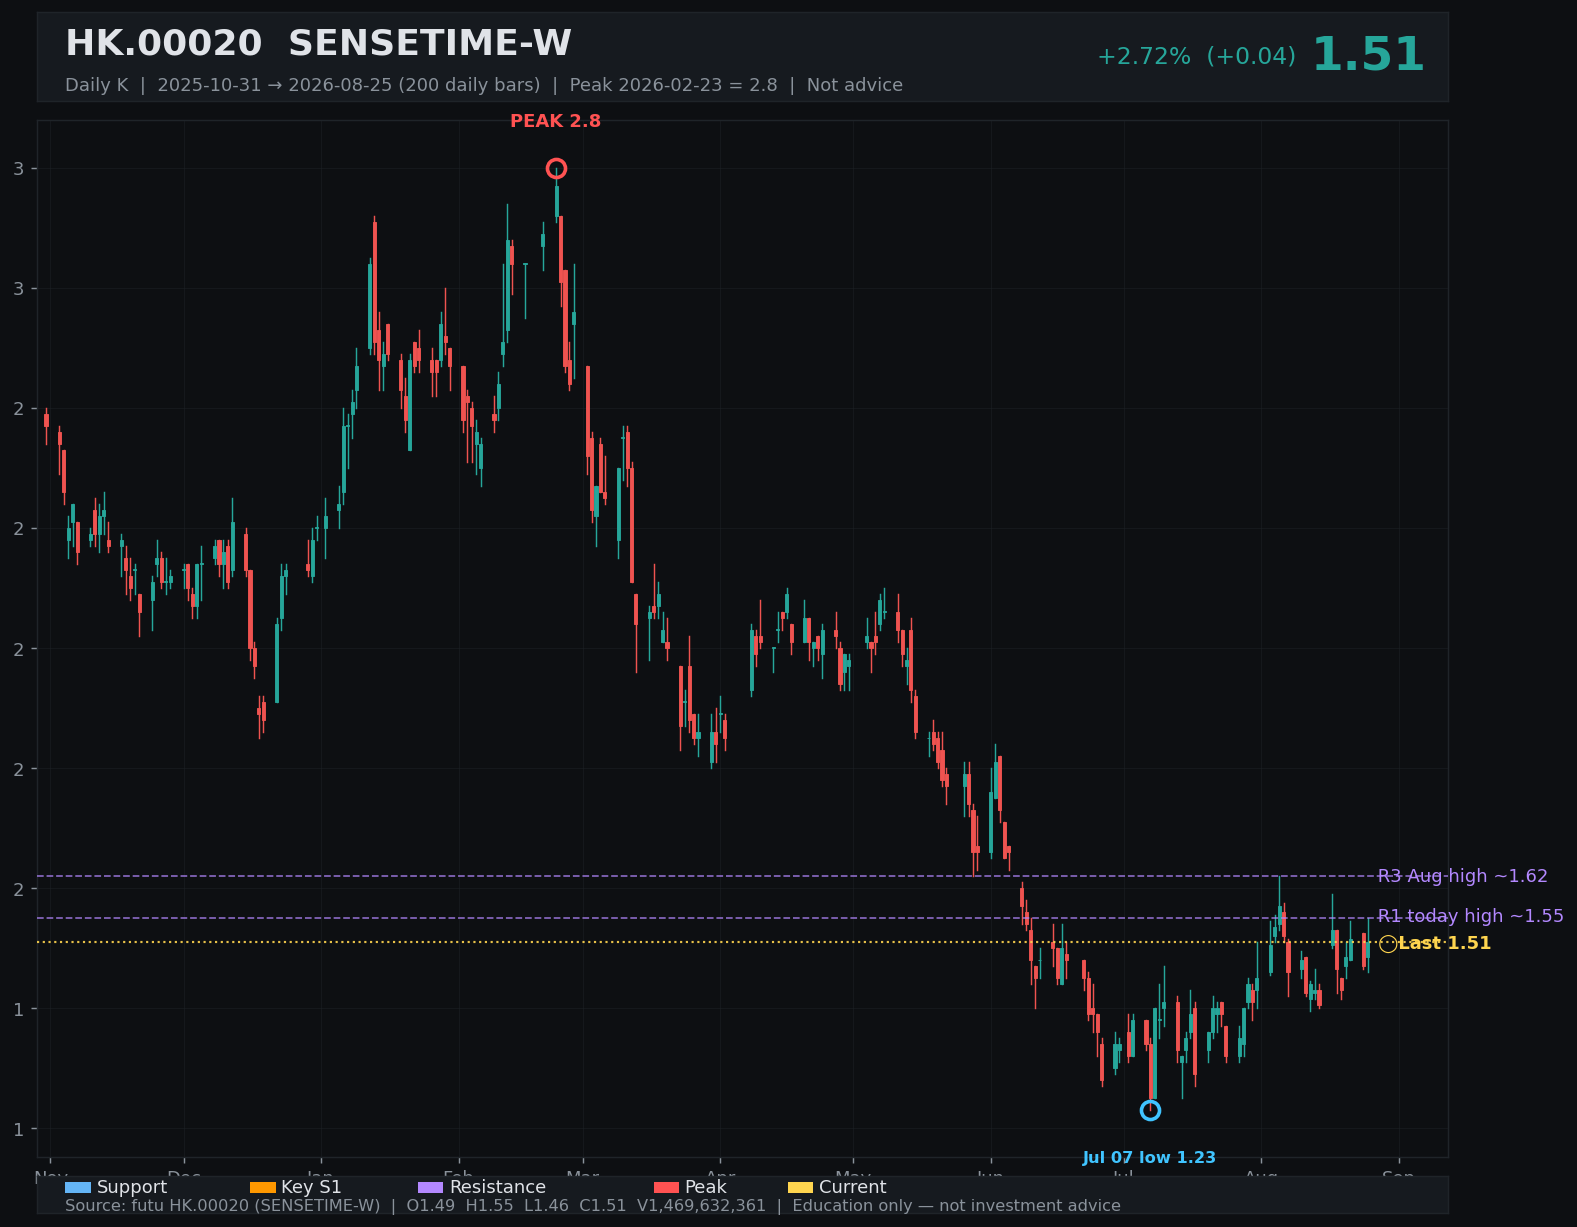Viewport: 1577px width, 1227px height.
Task: Select the orange Key S1 legend swatch
Action: [262, 1187]
